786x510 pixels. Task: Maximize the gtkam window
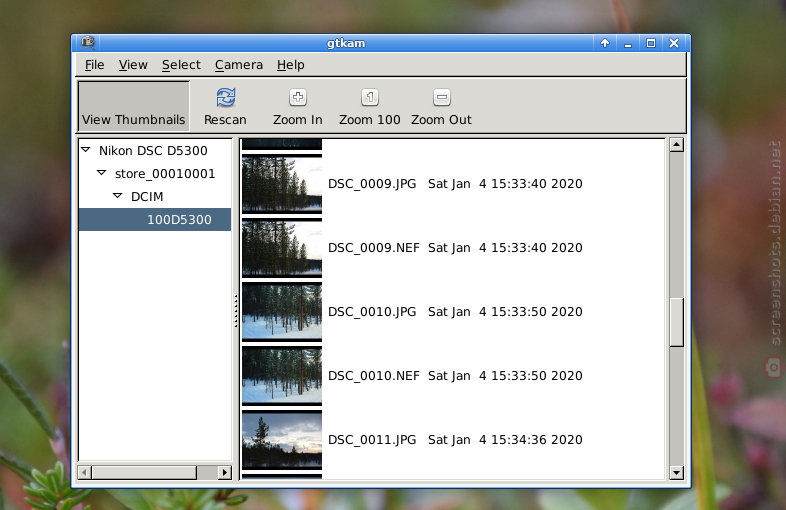coord(651,43)
